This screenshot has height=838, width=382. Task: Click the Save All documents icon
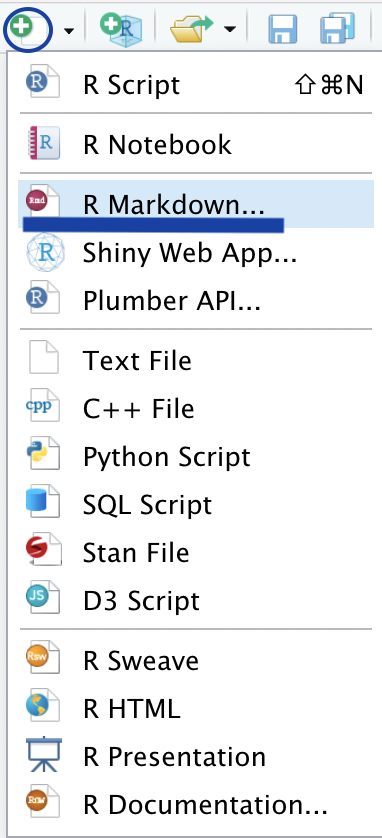click(x=338, y=28)
